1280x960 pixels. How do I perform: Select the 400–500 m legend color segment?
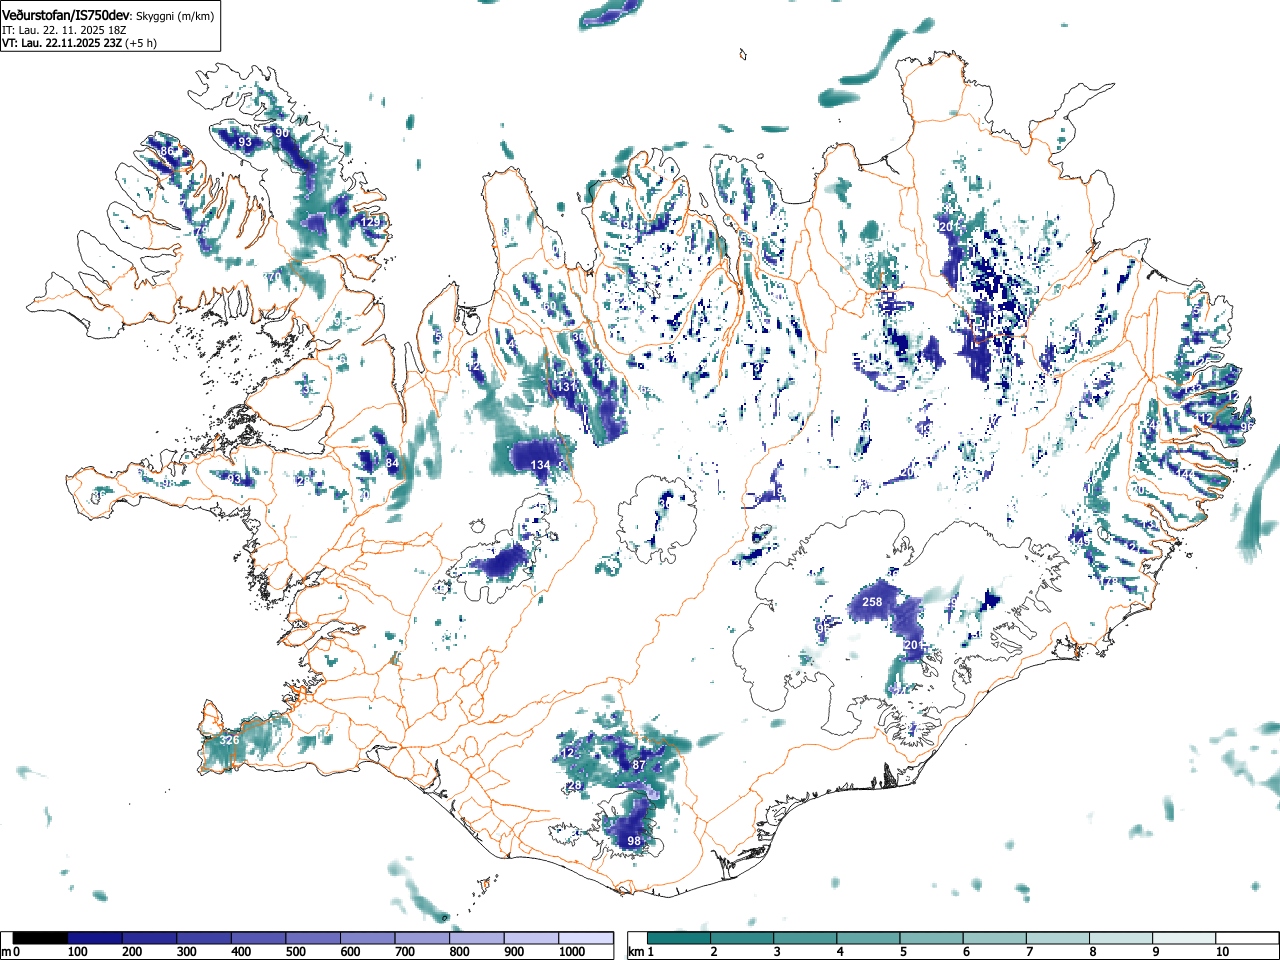(x=259, y=938)
